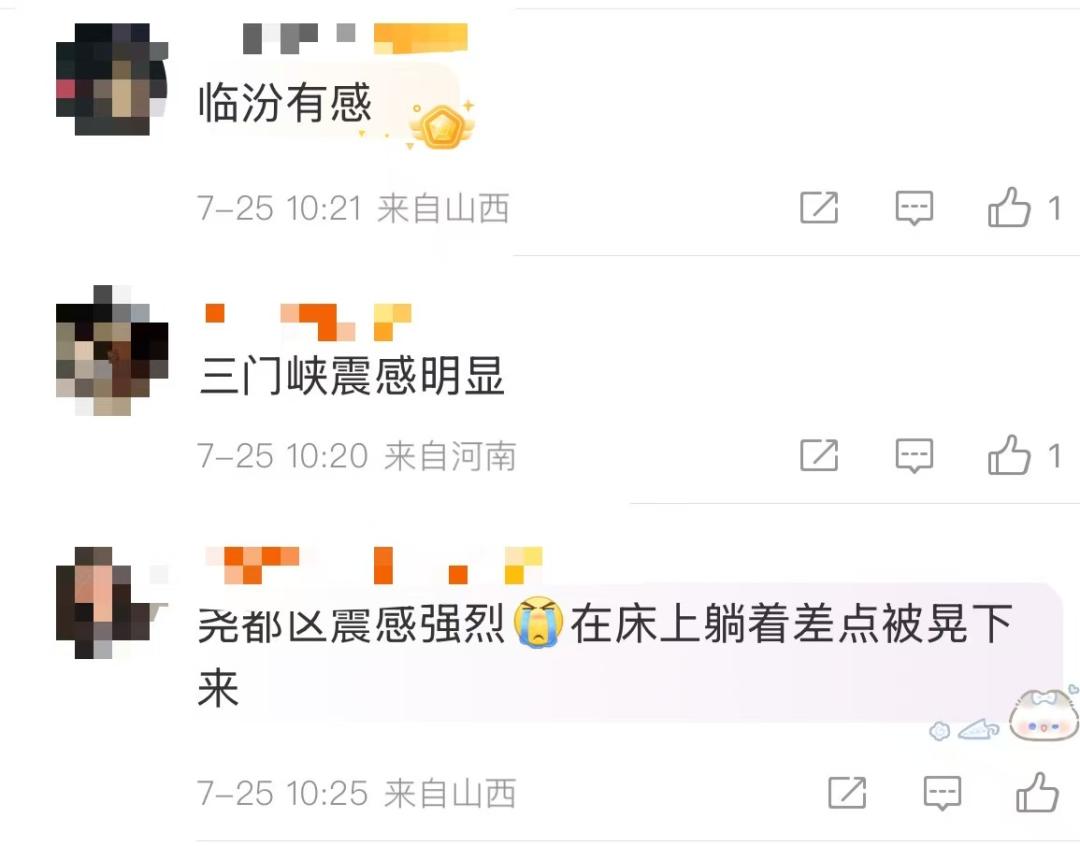This screenshot has height=846, width=1080.
Task: Share the 尧都区震感强烈 comment
Action: click(847, 792)
